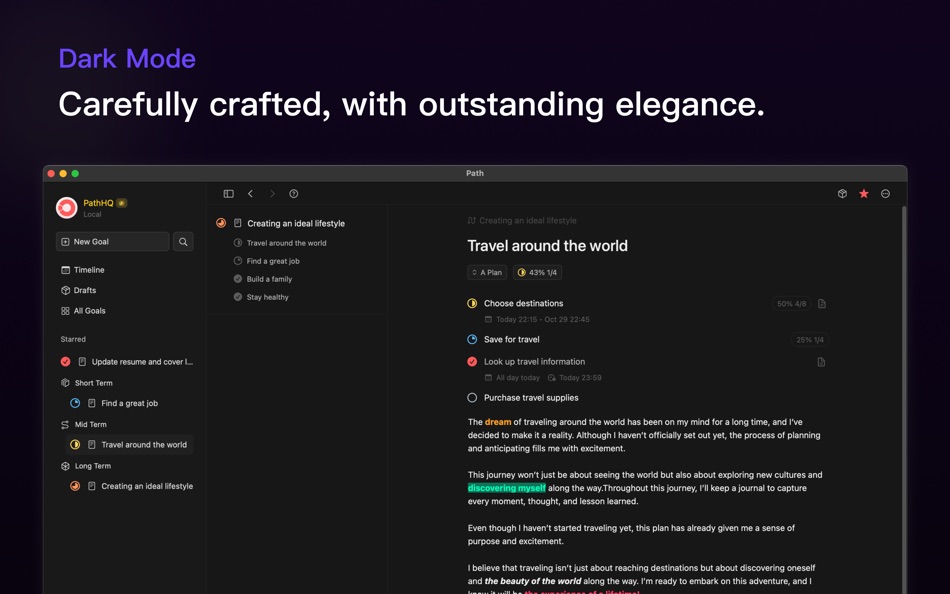This screenshot has height=594, width=950.
Task: Open note icon beside Choose destinations
Action: click(822, 304)
